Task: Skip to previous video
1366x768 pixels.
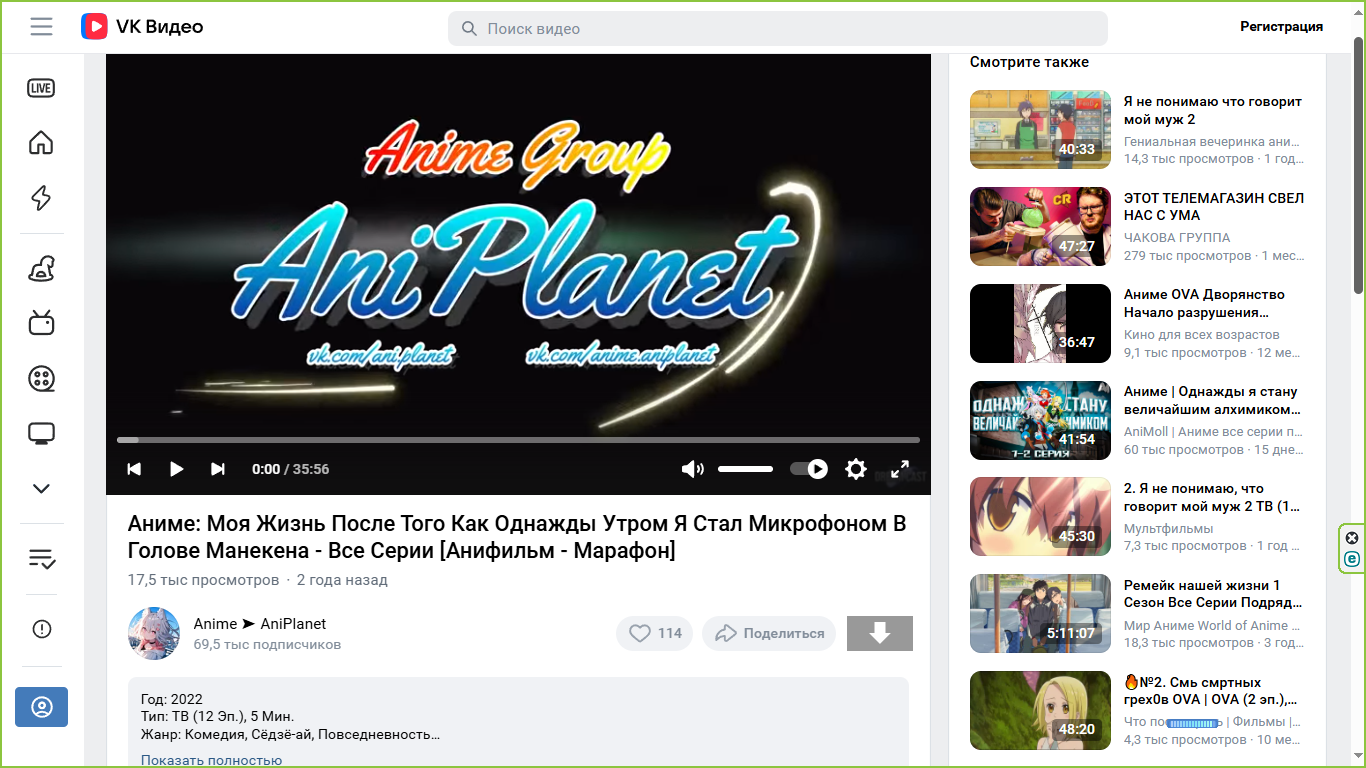Action: 134,469
